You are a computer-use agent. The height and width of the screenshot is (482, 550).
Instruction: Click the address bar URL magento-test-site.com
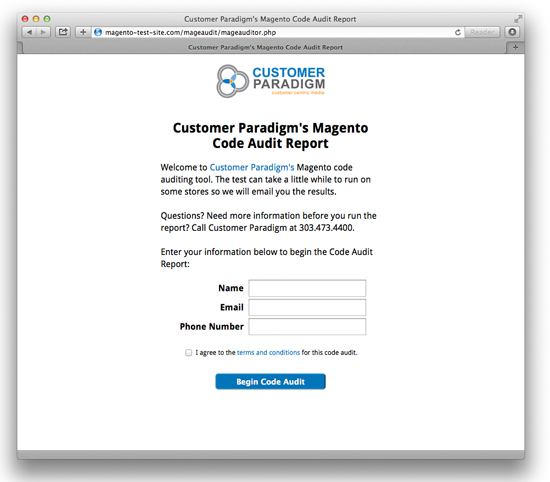click(190, 32)
